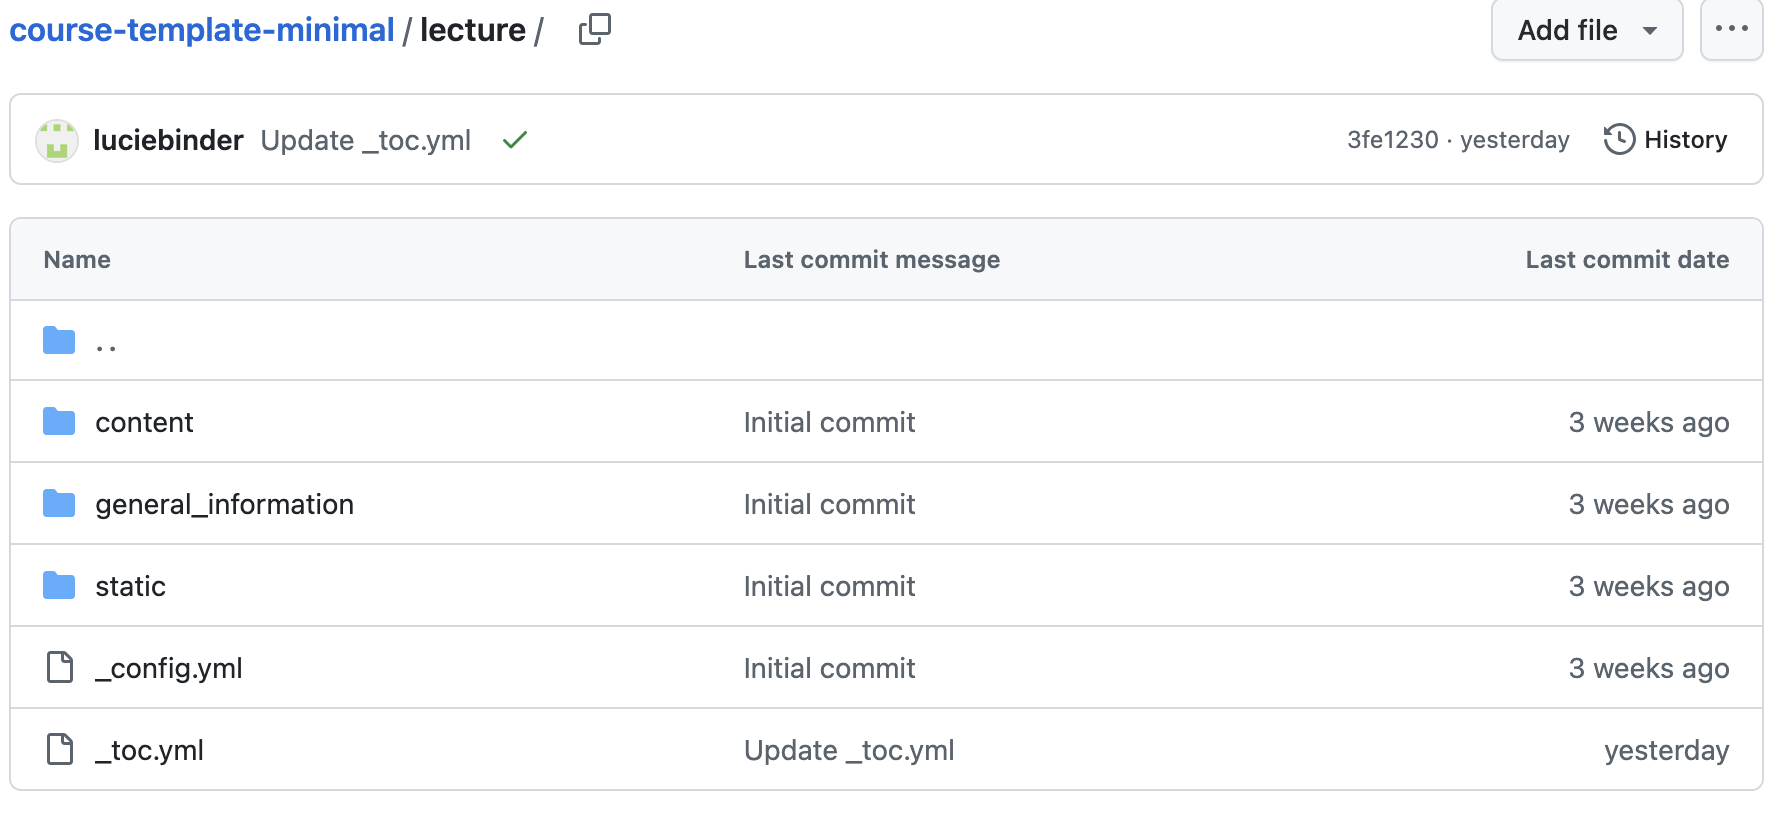Click the static folder icon

[59, 585]
